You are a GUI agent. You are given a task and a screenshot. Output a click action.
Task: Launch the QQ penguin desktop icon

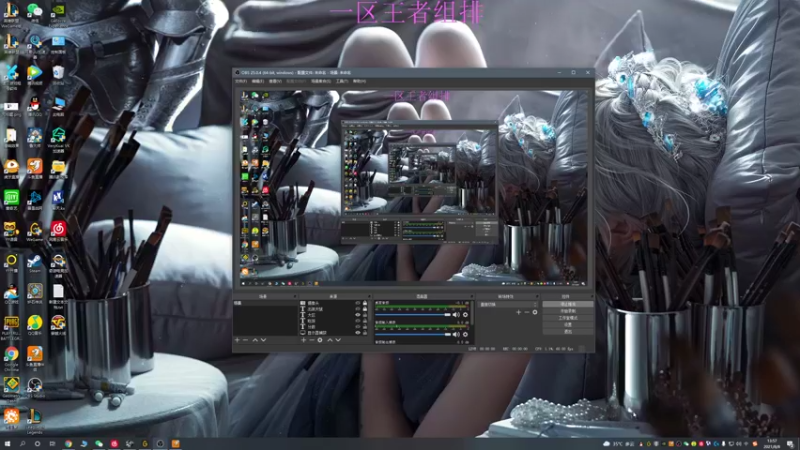[35, 107]
